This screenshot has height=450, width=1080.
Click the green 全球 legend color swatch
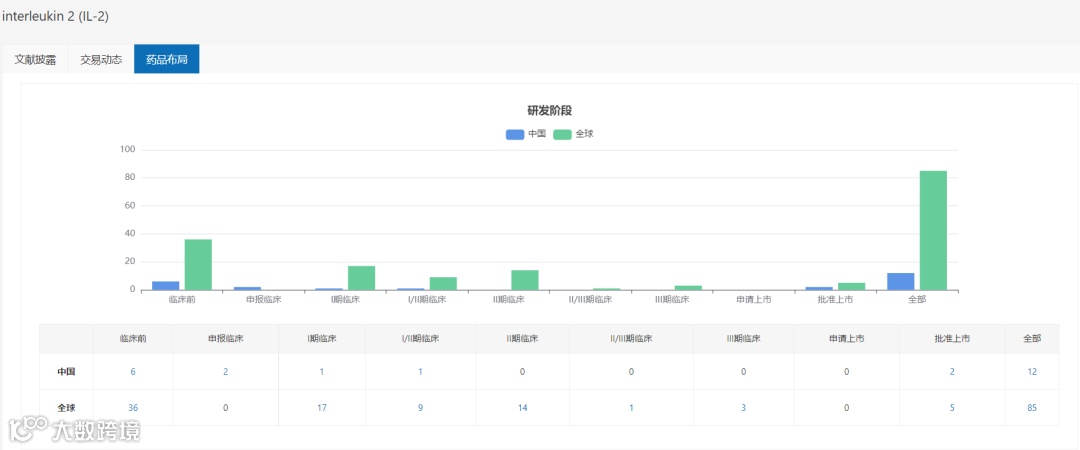coord(562,134)
